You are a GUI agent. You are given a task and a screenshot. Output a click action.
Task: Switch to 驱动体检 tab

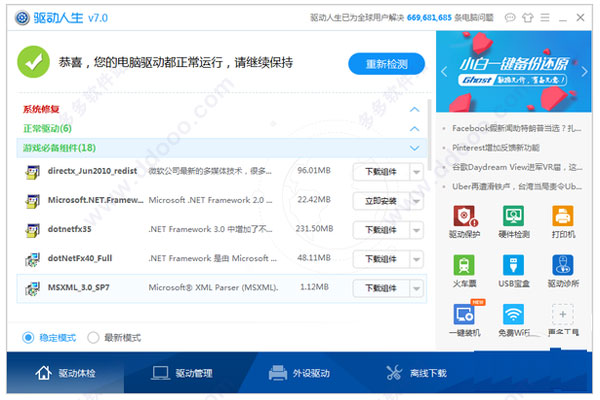coord(65,372)
